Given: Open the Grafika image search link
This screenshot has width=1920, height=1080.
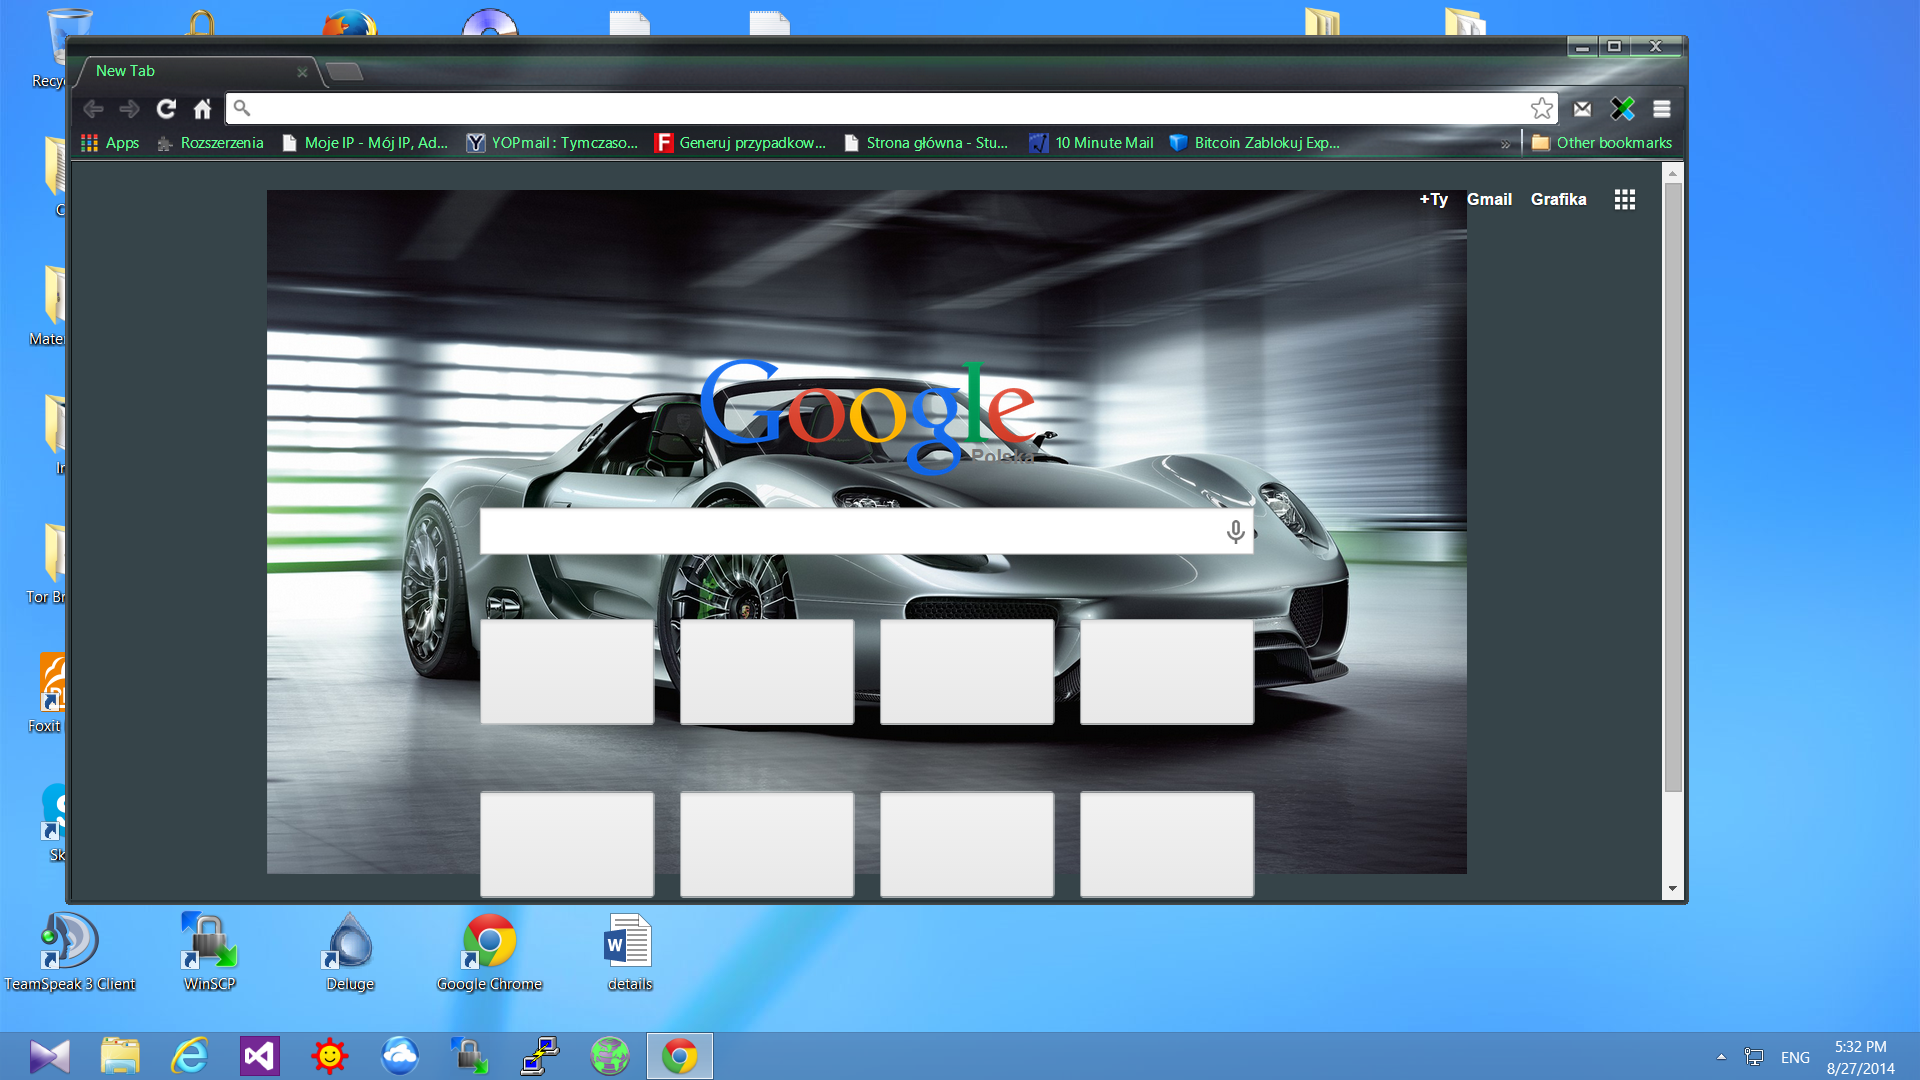Looking at the screenshot, I should 1558,199.
